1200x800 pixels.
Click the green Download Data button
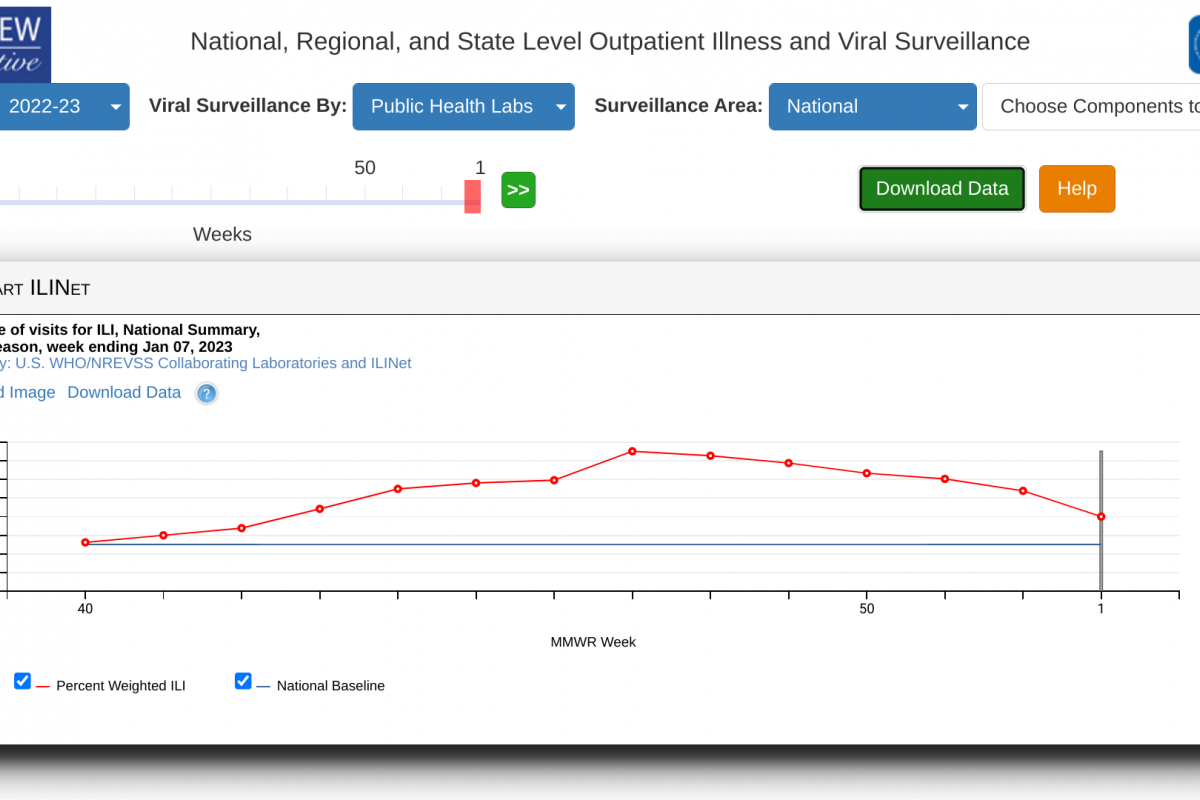pyautogui.click(x=942, y=189)
